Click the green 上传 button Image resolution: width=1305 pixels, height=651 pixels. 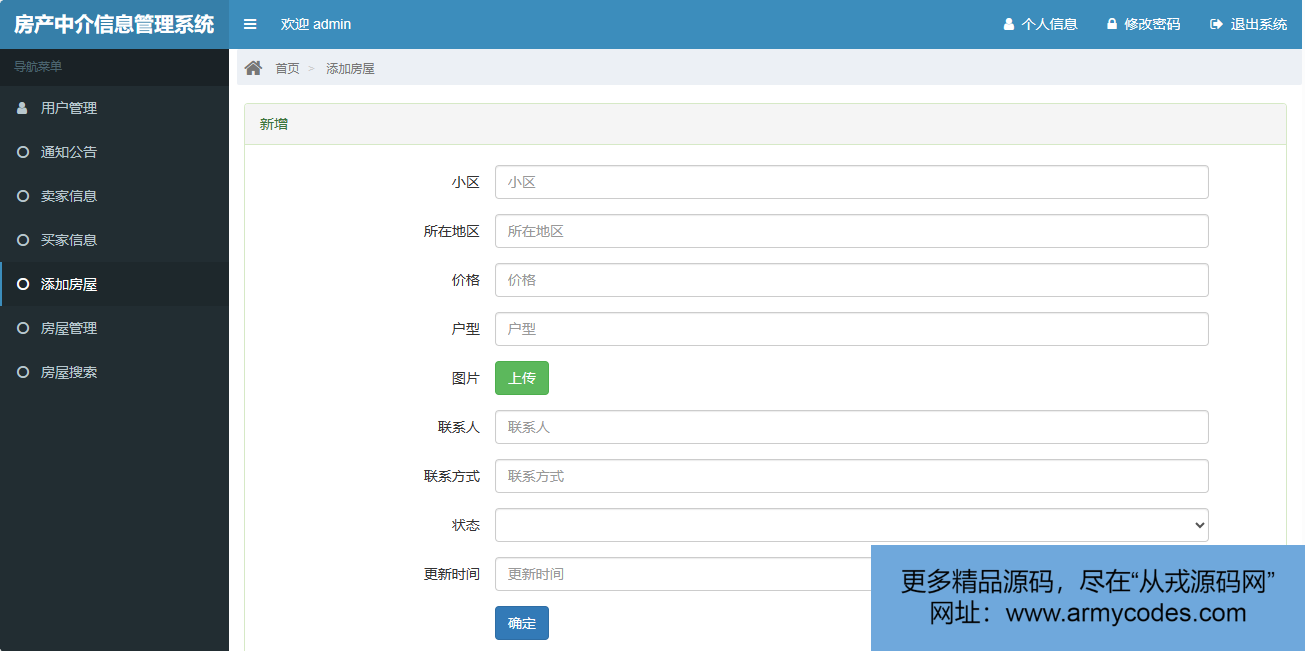[522, 378]
